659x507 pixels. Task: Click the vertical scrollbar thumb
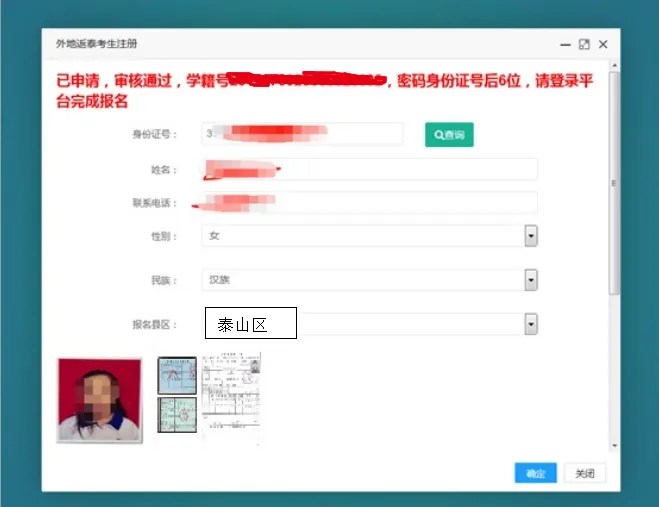pos(614,183)
